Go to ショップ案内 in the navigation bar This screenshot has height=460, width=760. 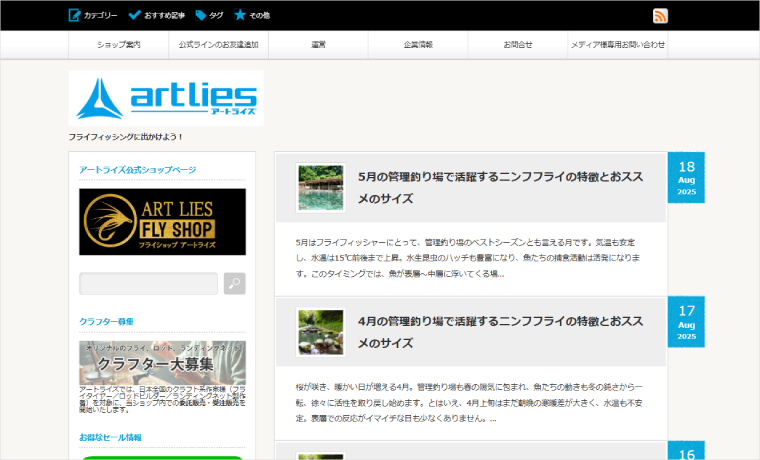tap(118, 45)
